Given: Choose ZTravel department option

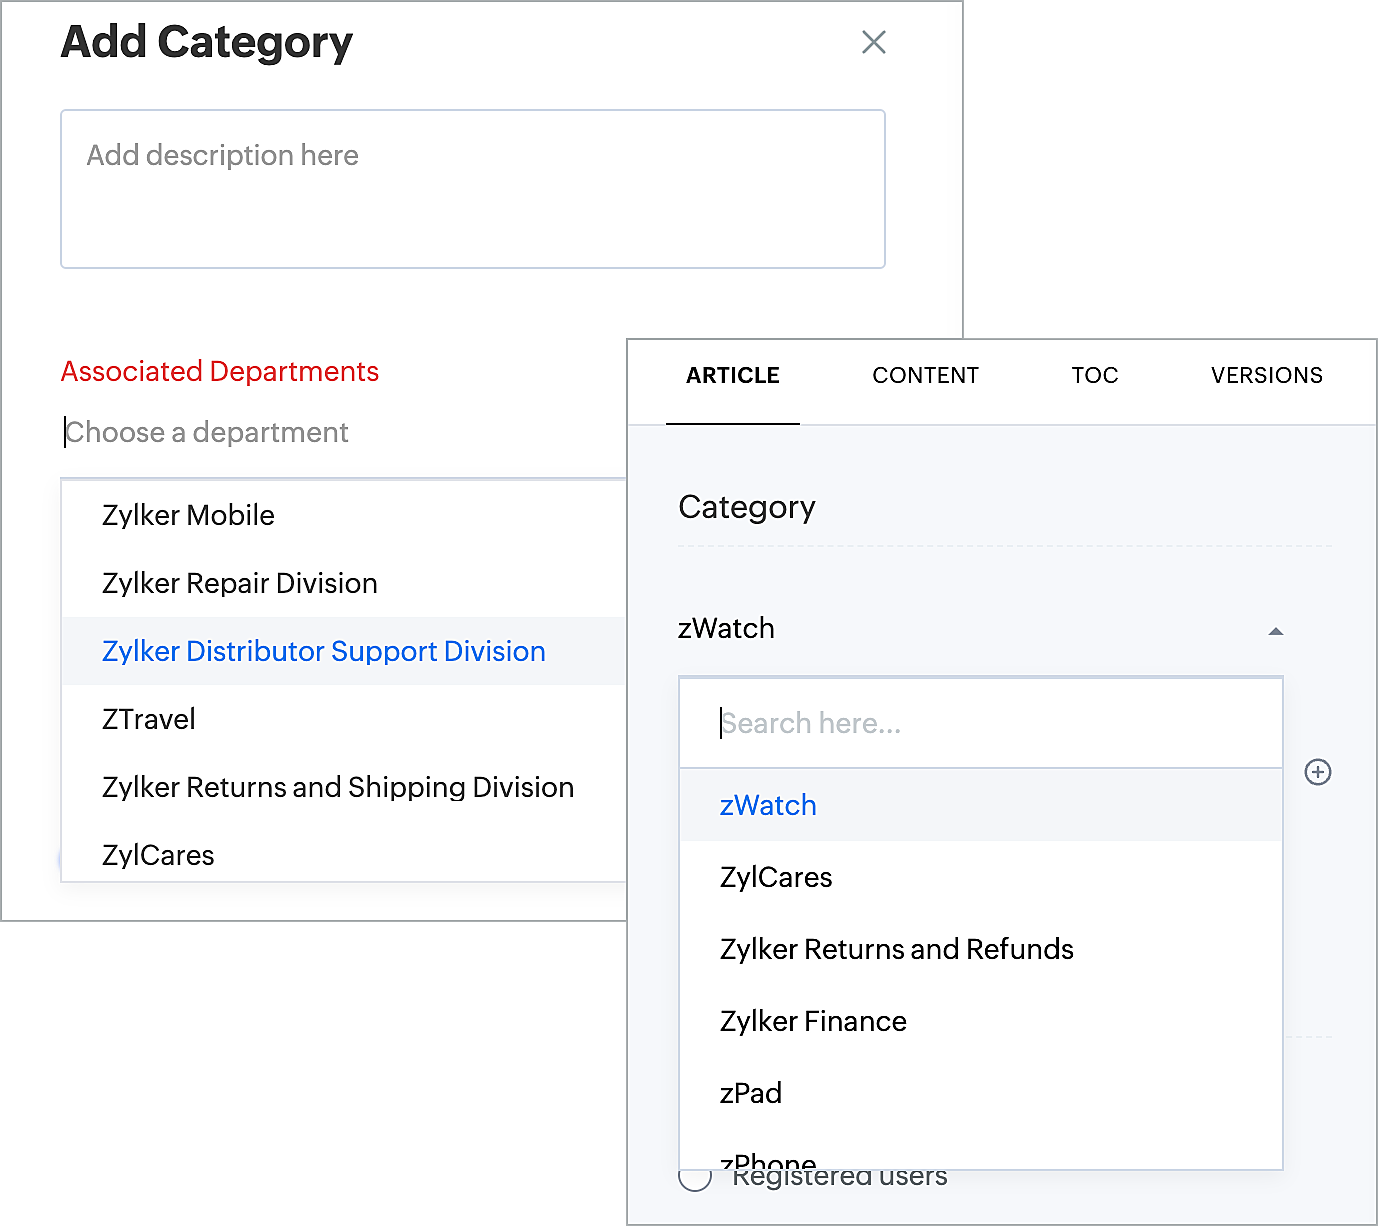Looking at the screenshot, I should (x=149, y=720).
